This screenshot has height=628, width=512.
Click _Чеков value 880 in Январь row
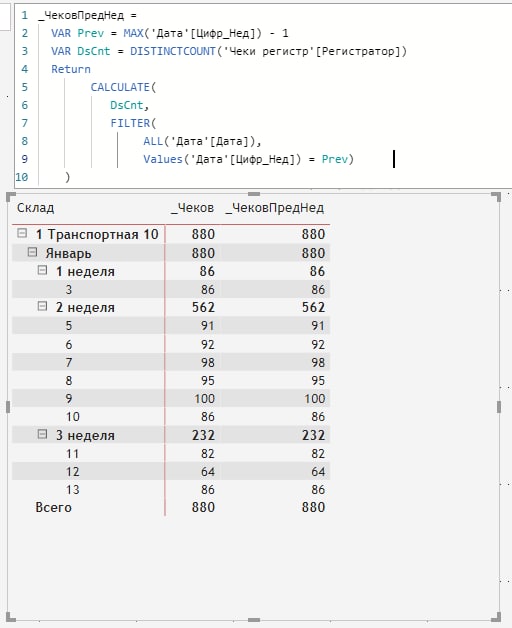pyautogui.click(x=203, y=254)
